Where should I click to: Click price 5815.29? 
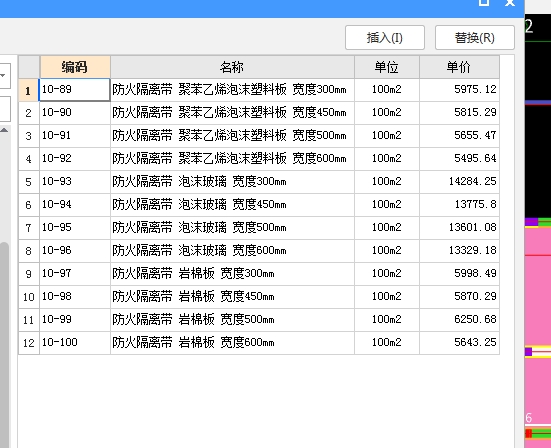coord(459,112)
